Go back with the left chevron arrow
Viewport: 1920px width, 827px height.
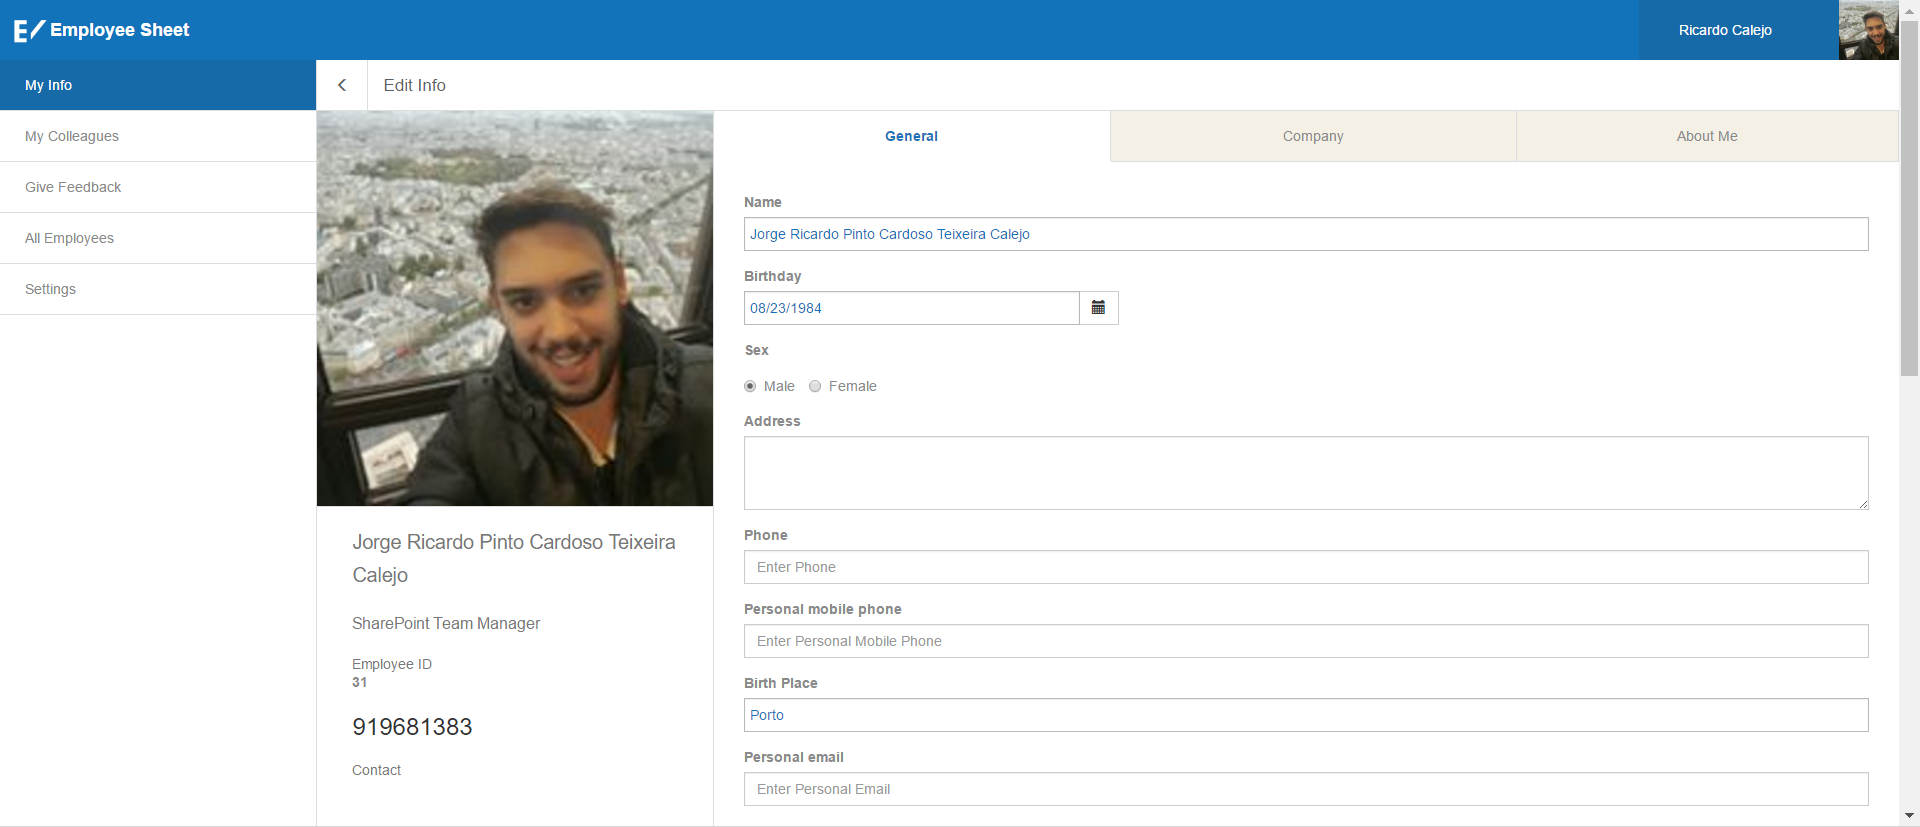(342, 85)
